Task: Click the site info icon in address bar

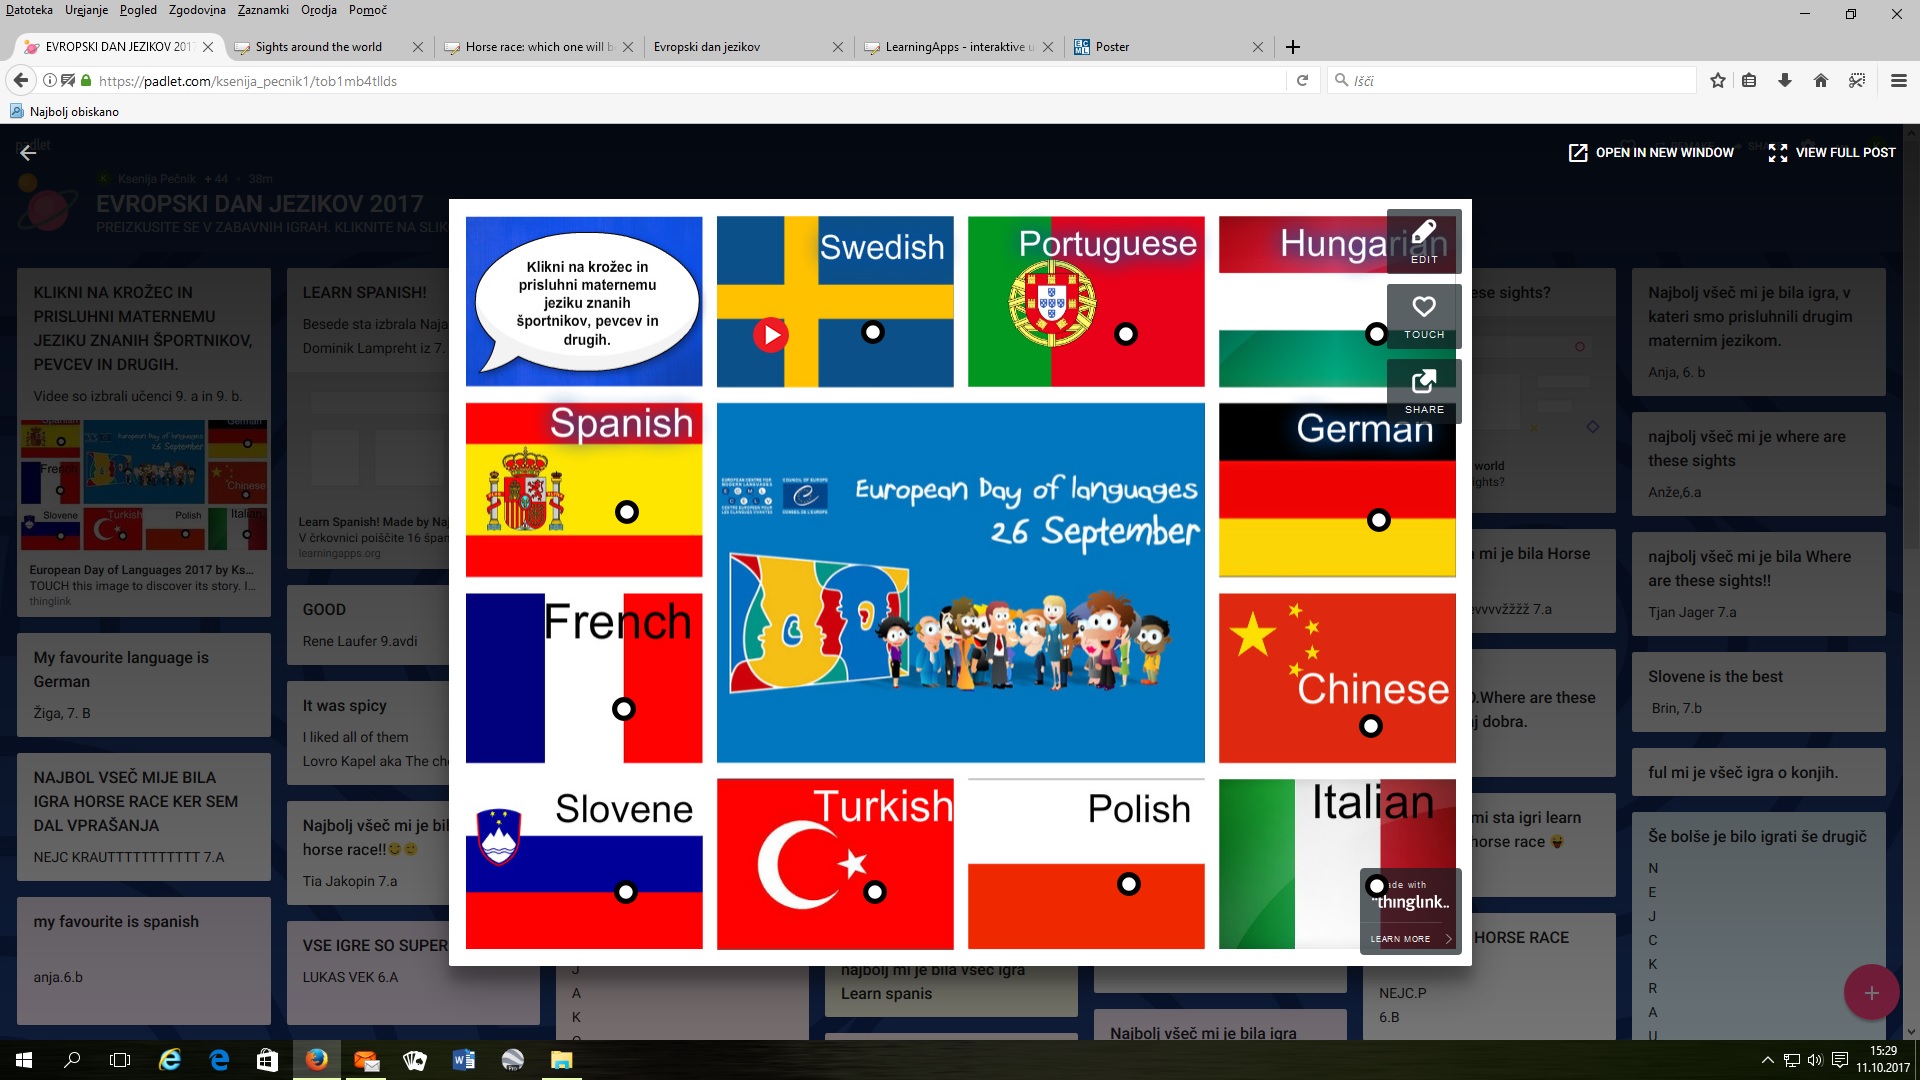Action: coord(49,81)
